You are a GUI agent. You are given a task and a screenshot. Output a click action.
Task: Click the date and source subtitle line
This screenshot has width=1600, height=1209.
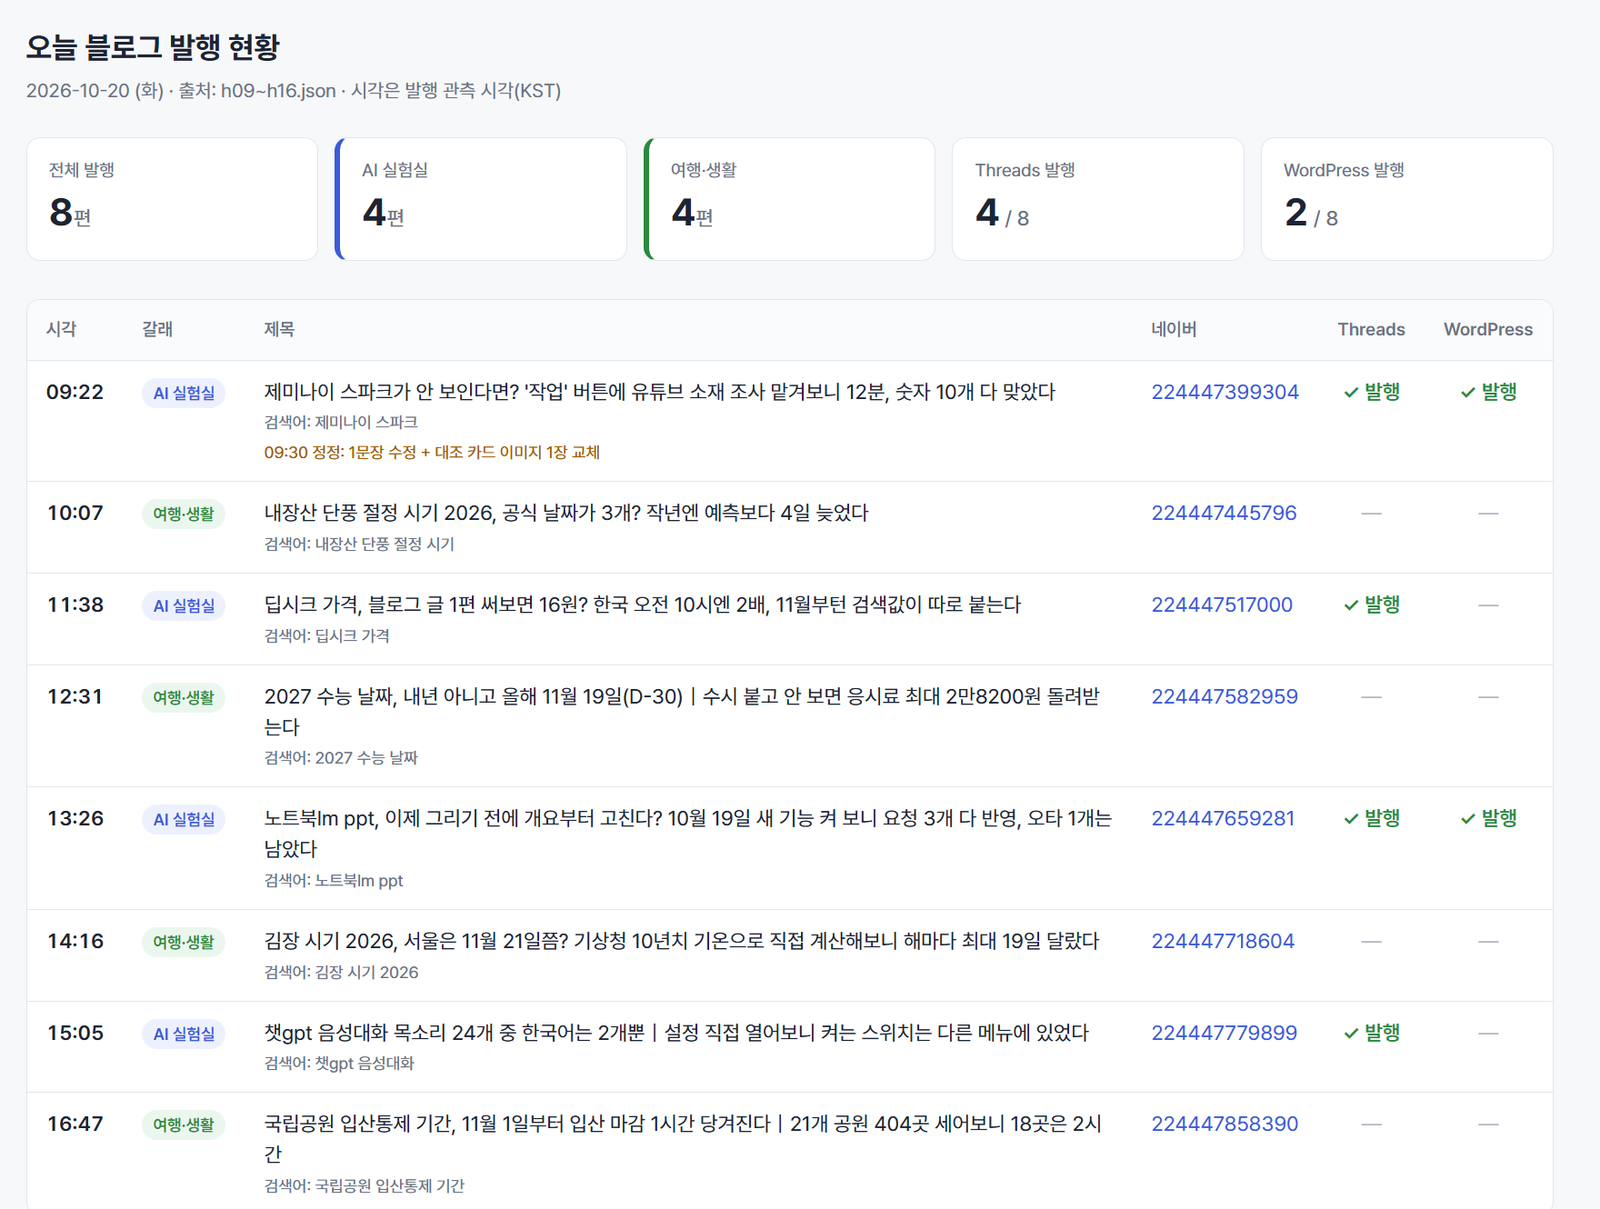(294, 91)
